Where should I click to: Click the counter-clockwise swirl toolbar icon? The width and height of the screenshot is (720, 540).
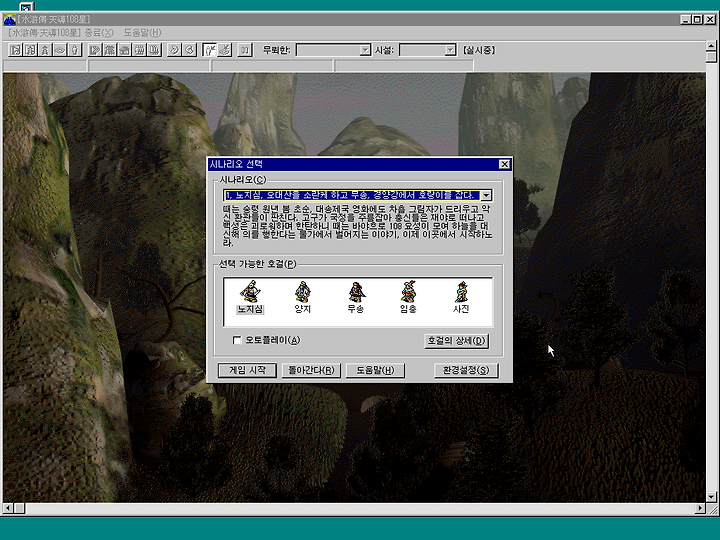[x=189, y=50]
